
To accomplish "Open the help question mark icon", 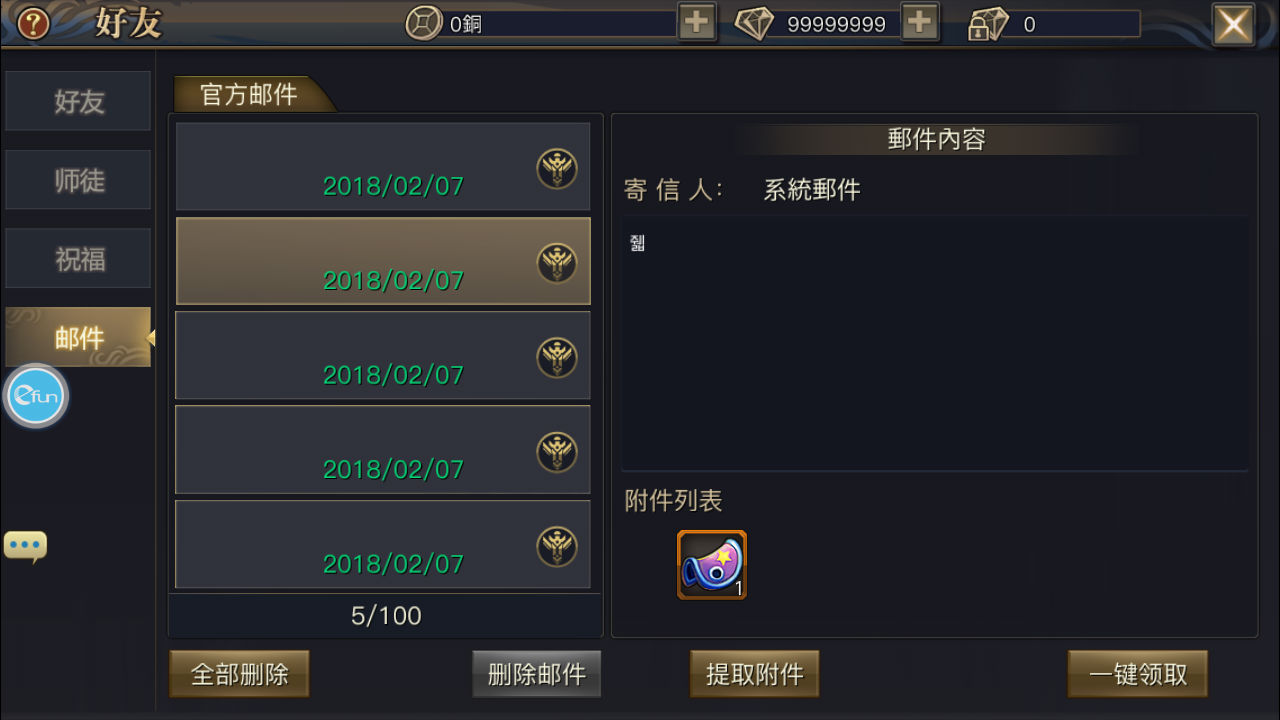I will coord(33,23).
